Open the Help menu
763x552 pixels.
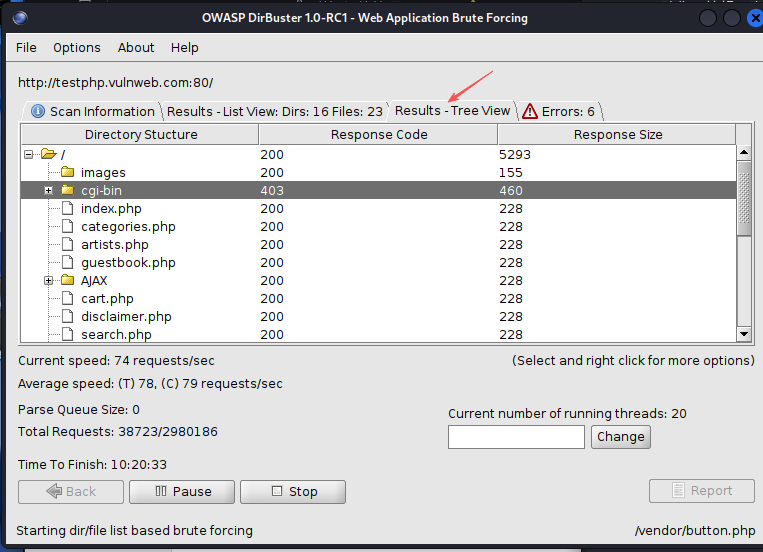[x=184, y=48]
